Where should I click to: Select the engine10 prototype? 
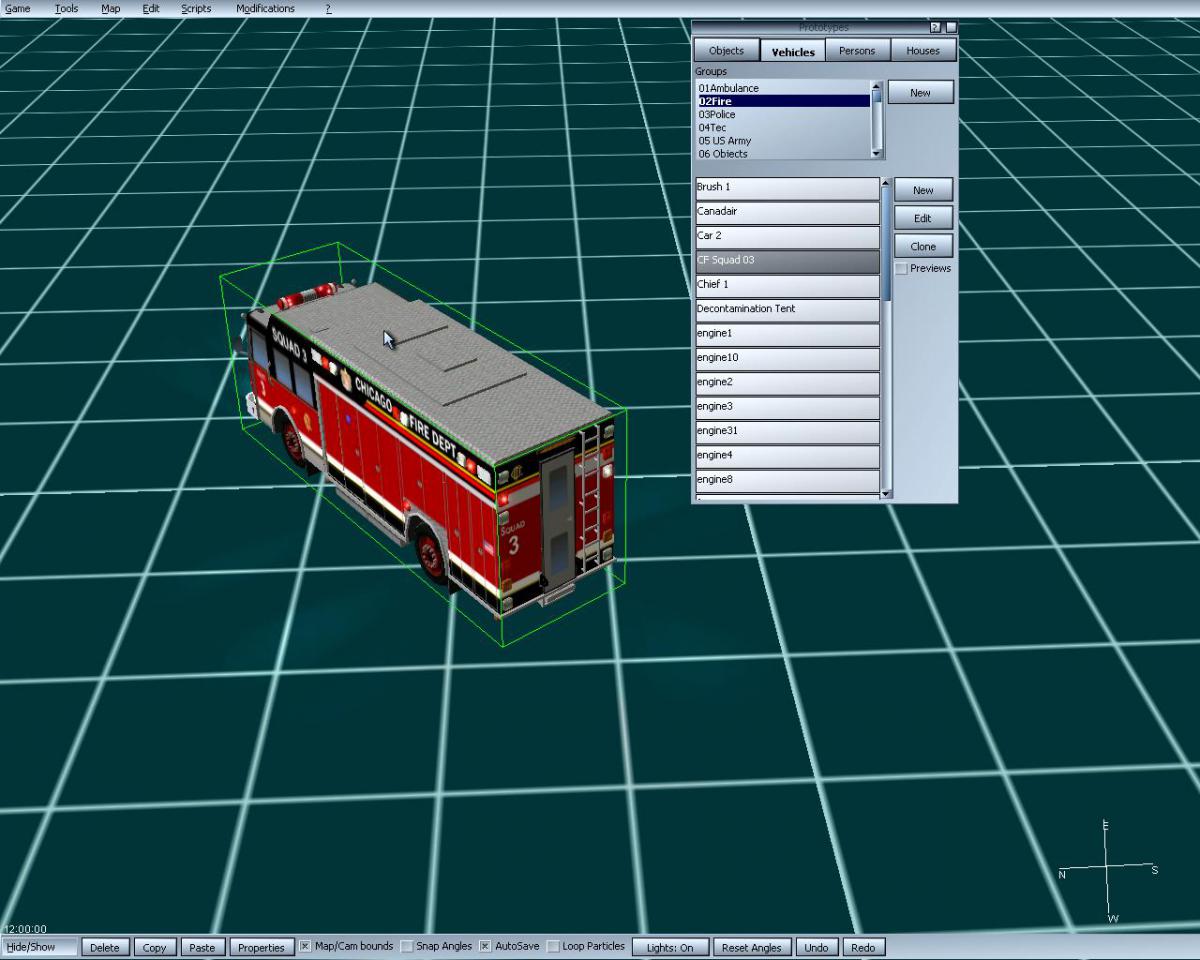tap(787, 359)
